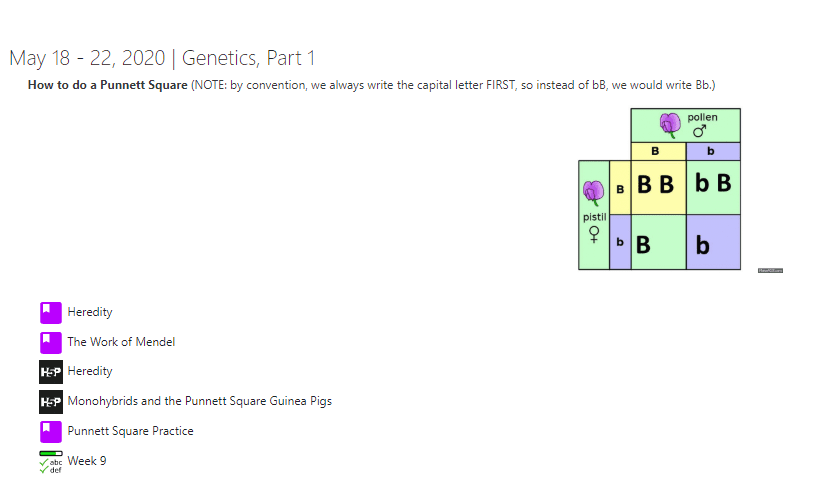Click the H5P icon beside Heredity
Screen dimensions: 837x481
[51, 372]
